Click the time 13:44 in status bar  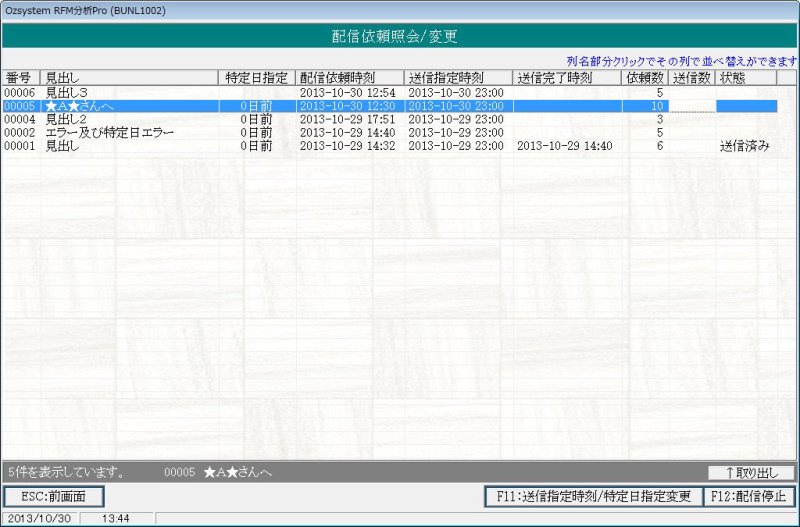coord(116,518)
